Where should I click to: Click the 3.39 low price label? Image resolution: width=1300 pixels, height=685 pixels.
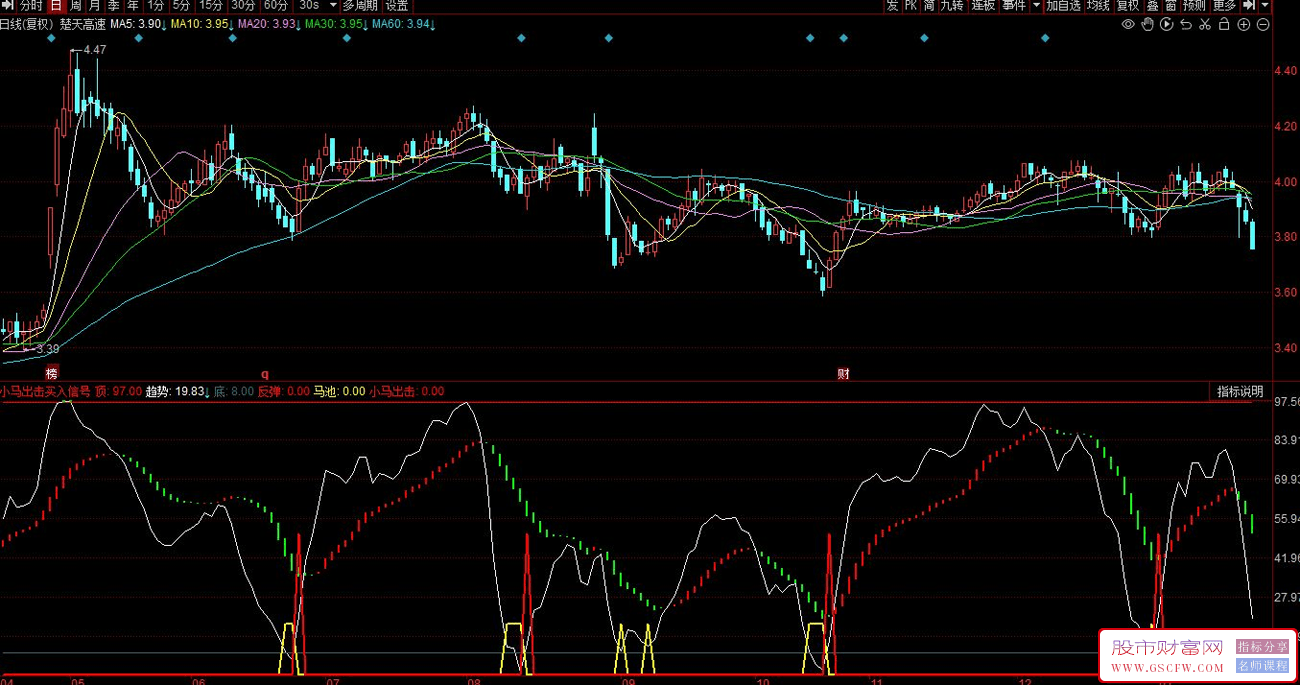47,349
